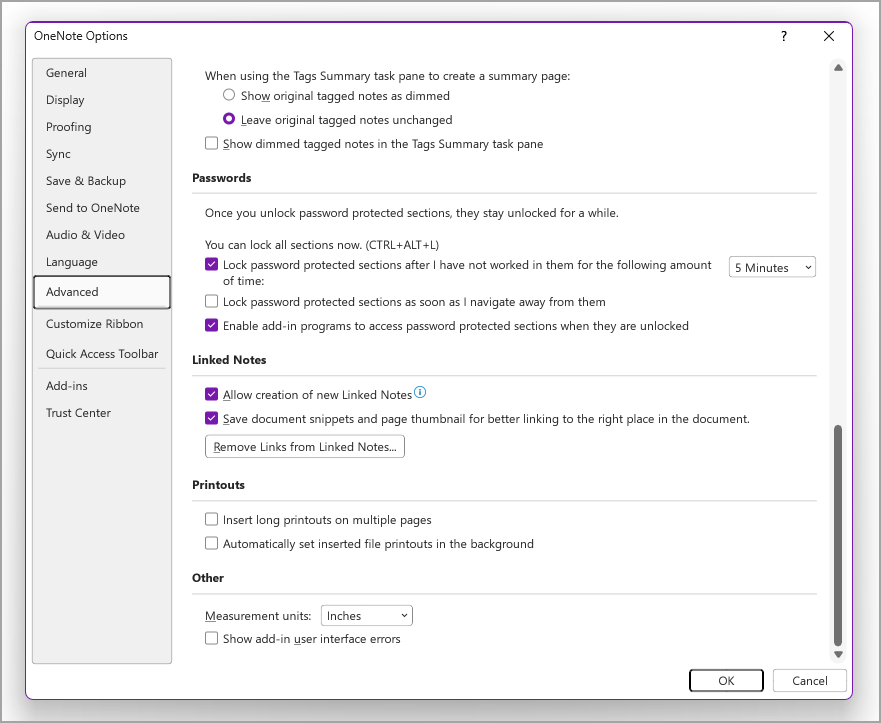Select Show original tagged notes as dimmed
This screenshot has width=881, height=723.
click(228, 95)
